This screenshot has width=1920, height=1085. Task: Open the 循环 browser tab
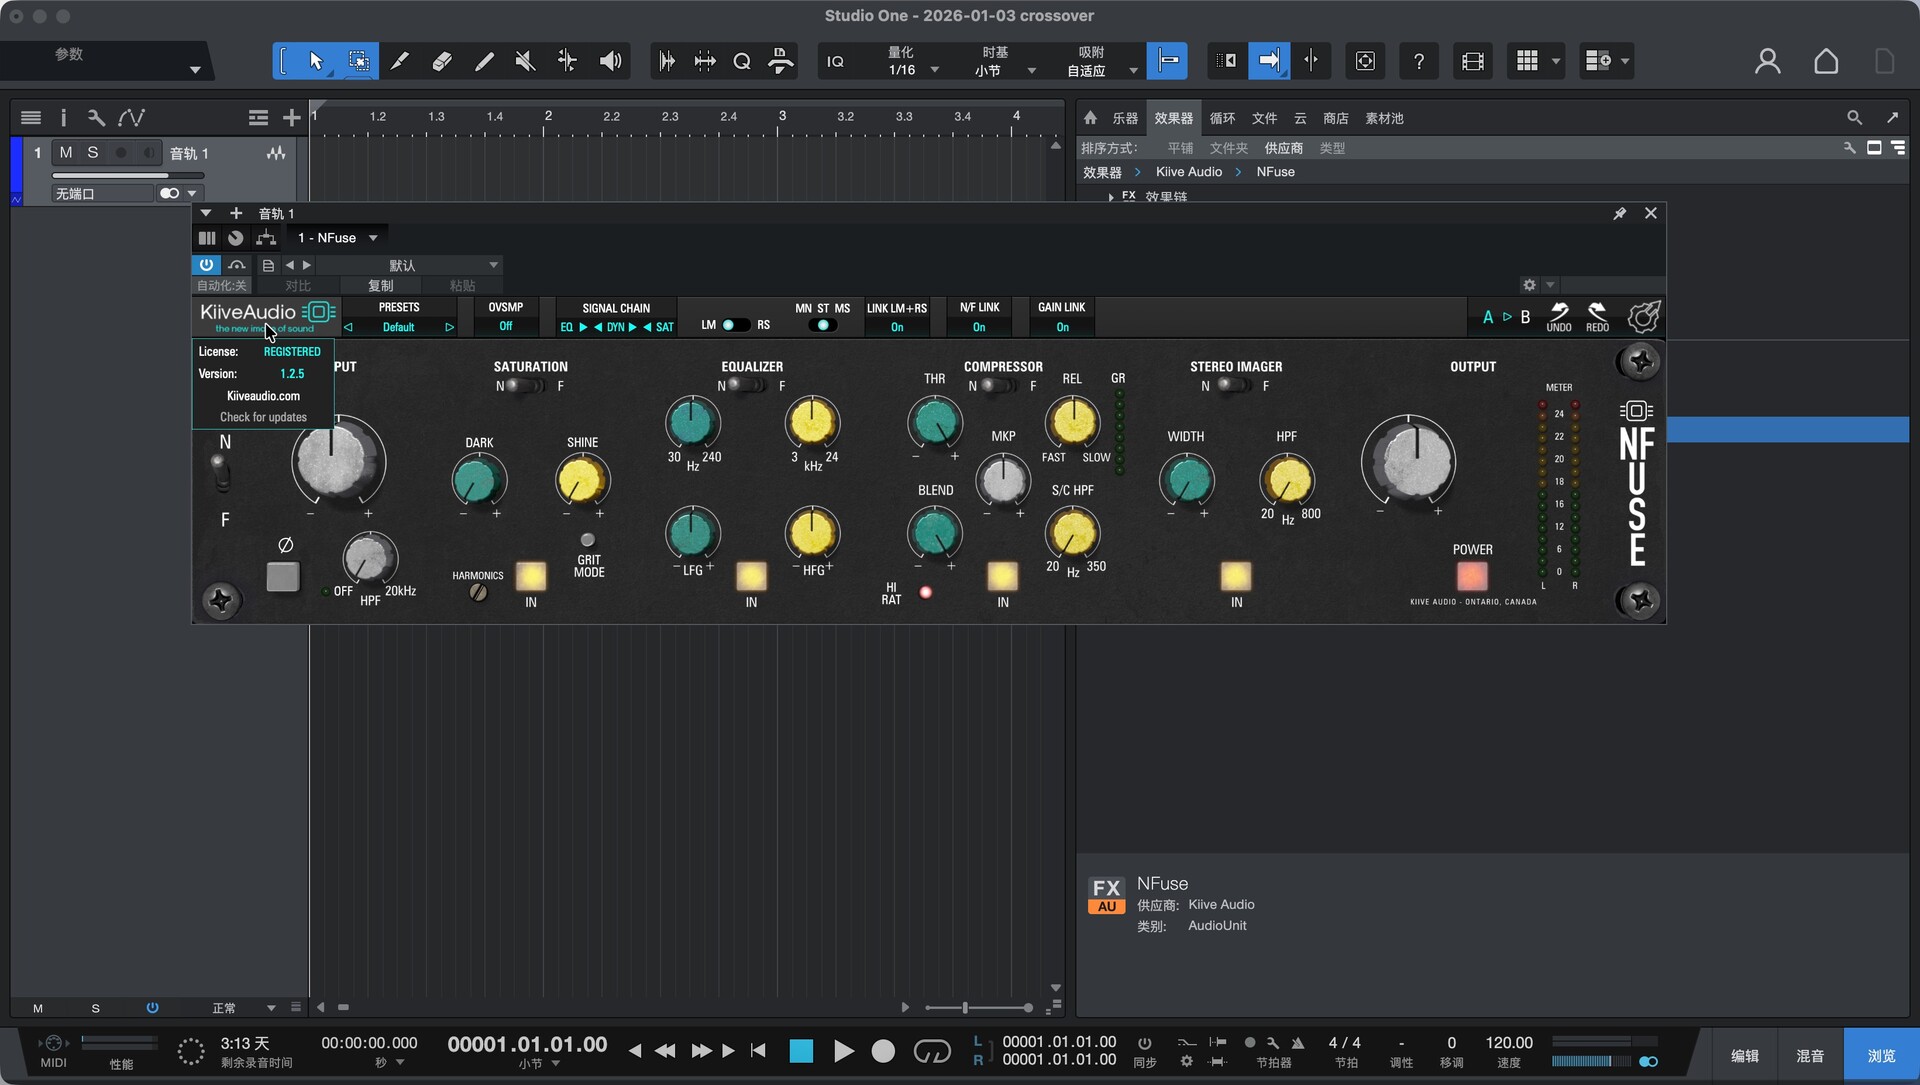click(1222, 118)
